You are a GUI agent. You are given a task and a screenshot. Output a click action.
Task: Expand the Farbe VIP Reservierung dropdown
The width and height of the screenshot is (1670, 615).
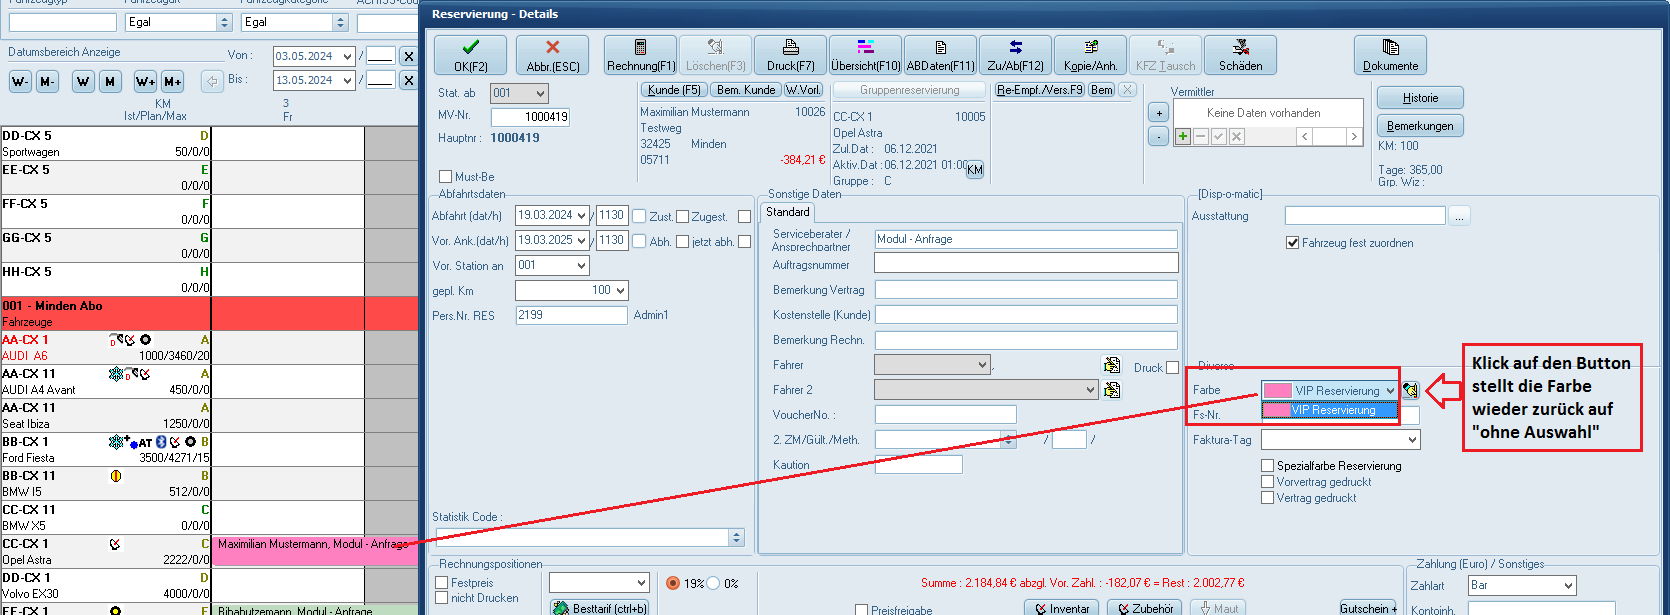(1389, 391)
